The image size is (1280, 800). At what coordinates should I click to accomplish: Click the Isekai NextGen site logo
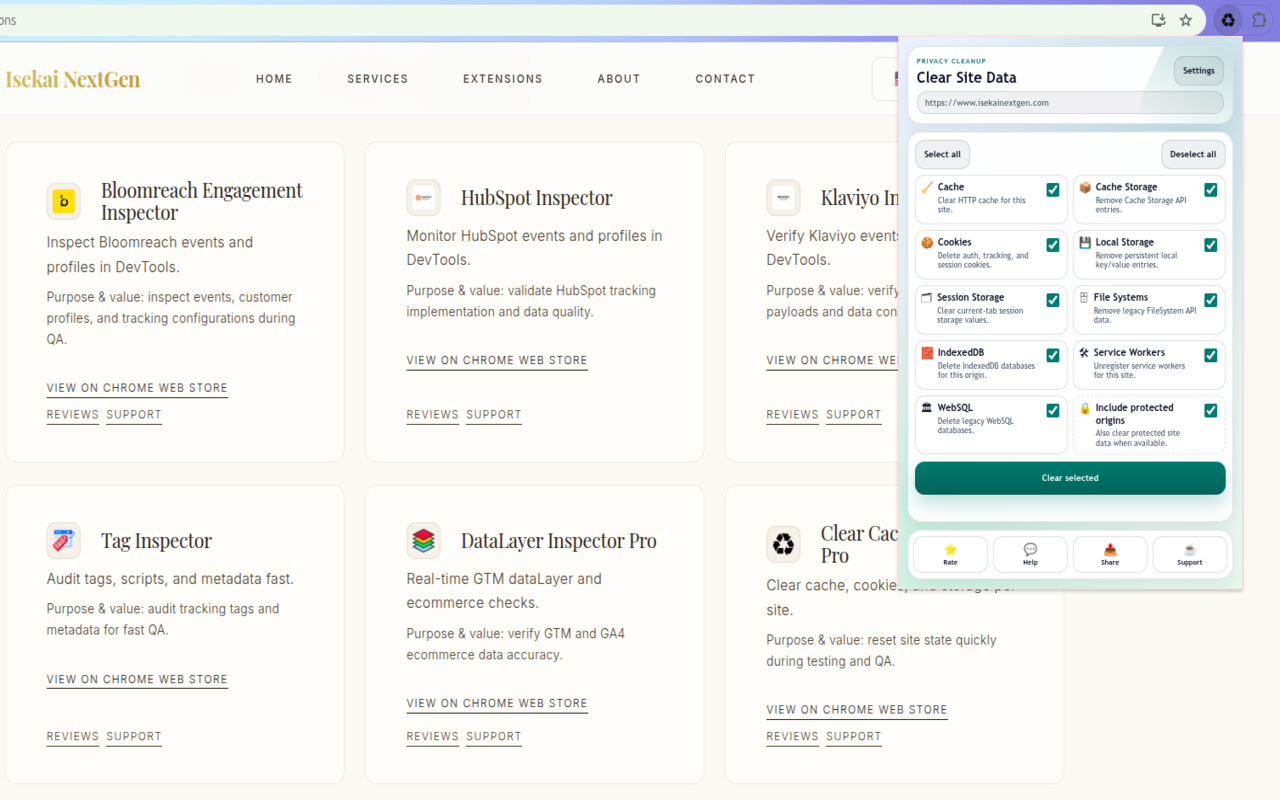[73, 79]
